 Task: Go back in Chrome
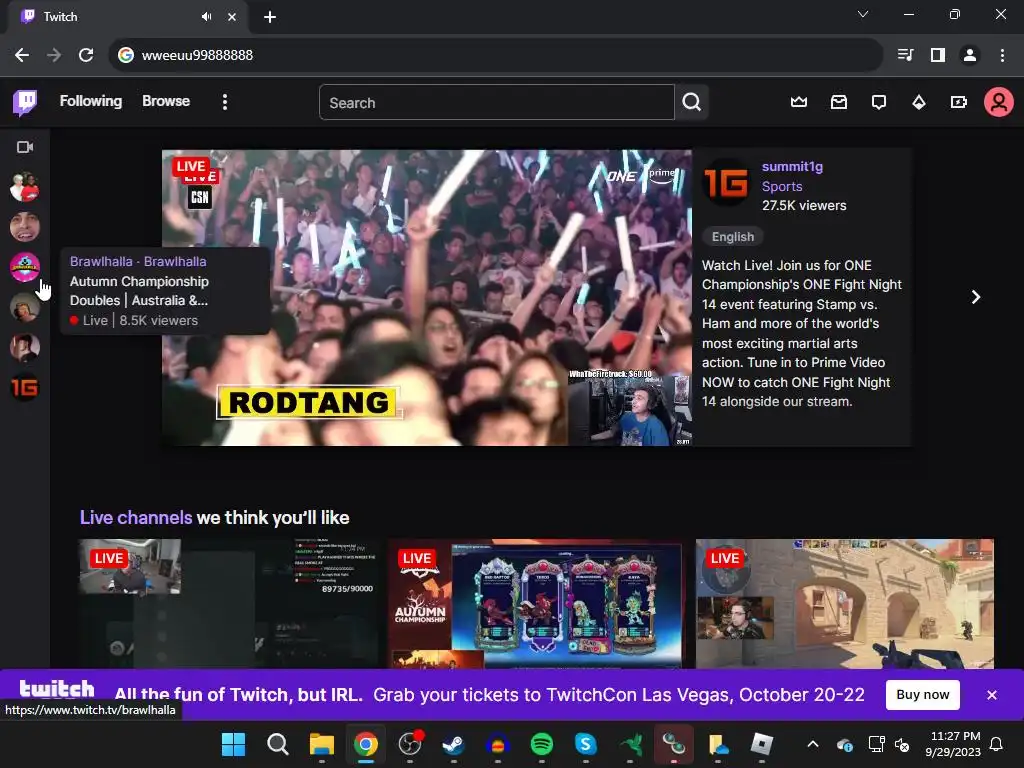[x=22, y=55]
